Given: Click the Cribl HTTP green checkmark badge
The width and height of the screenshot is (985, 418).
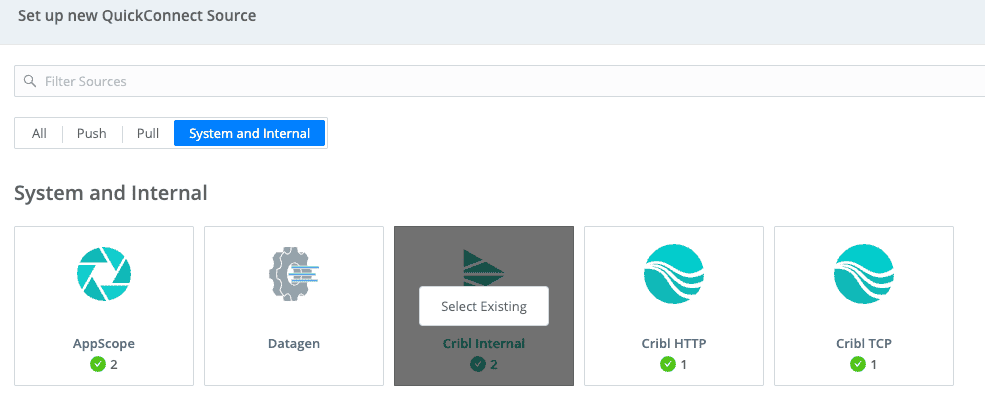Looking at the screenshot, I should pos(667,364).
